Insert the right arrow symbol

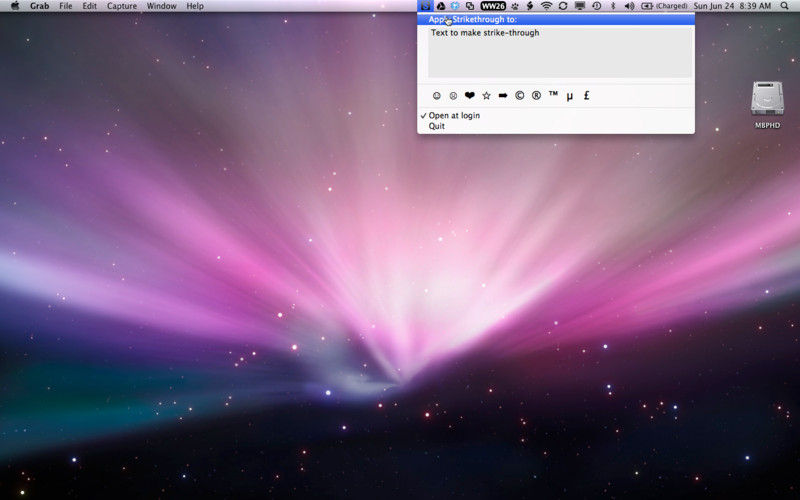click(503, 95)
